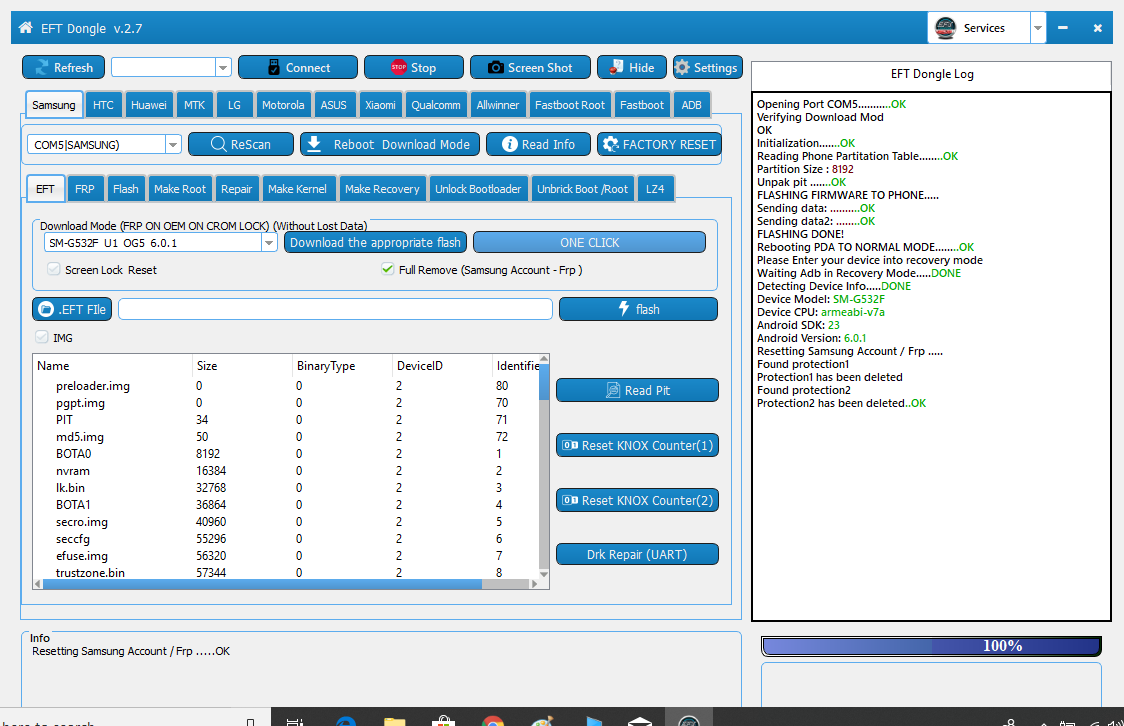Select the nvram partition row
This screenshot has width=1124, height=726.
pos(287,471)
